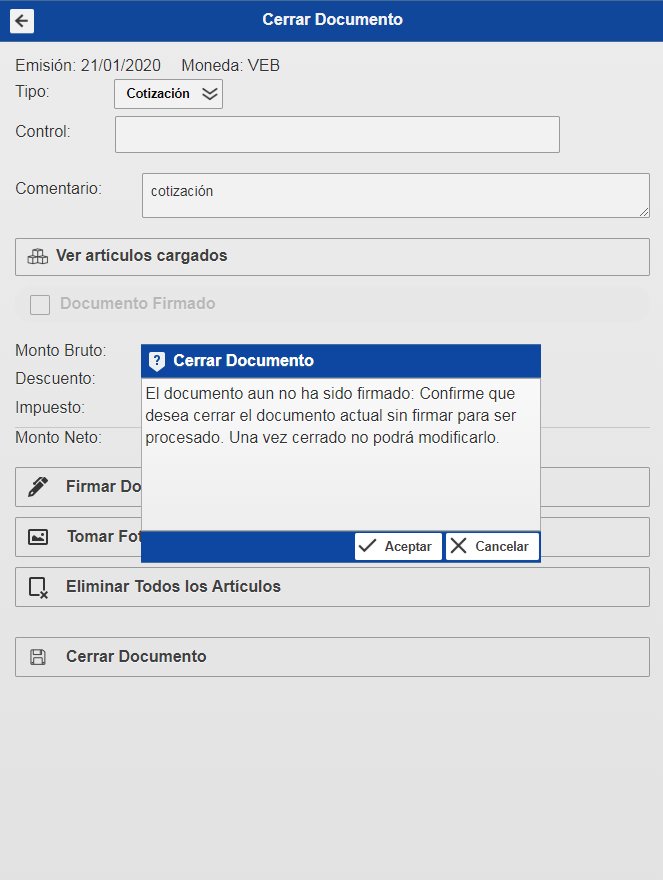
Task: Toggle the Documento Firmado checkbox
Action: (x=40, y=305)
